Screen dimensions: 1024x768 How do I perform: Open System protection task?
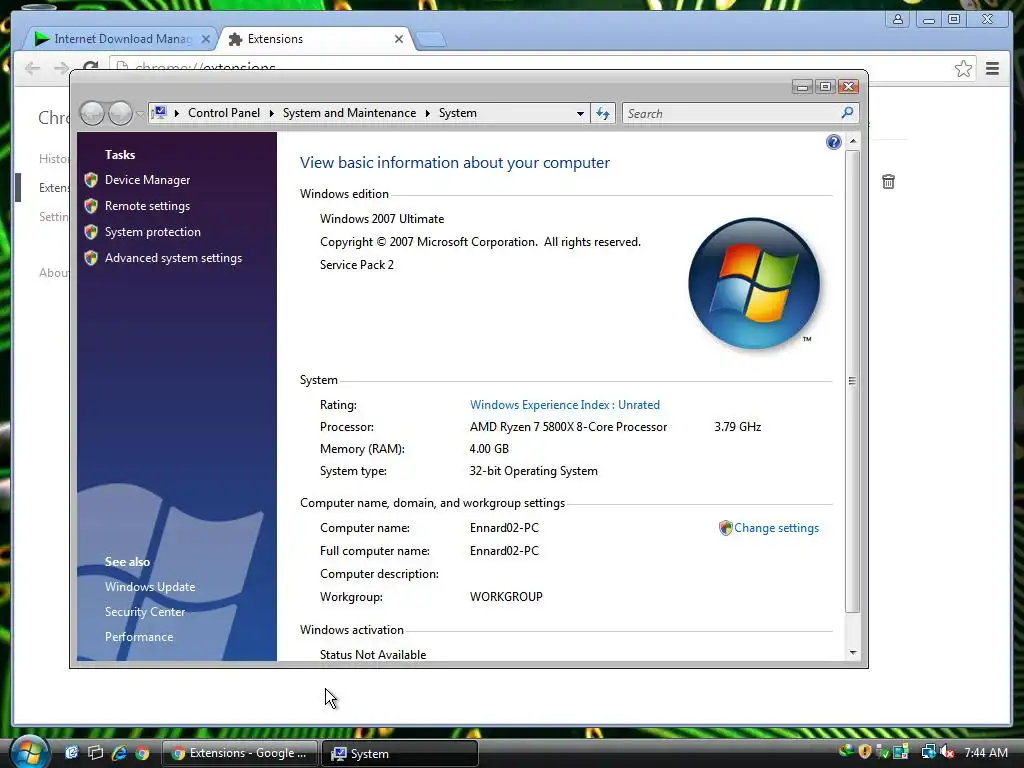point(152,232)
